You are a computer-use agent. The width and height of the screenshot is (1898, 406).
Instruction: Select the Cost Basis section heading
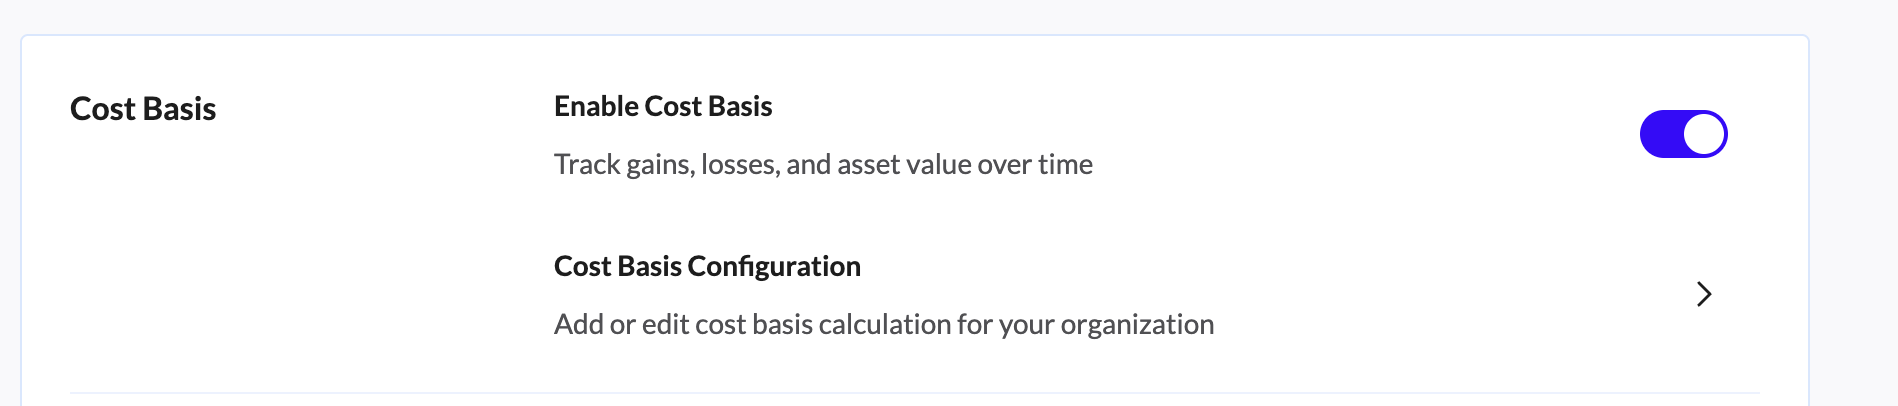coord(143,109)
